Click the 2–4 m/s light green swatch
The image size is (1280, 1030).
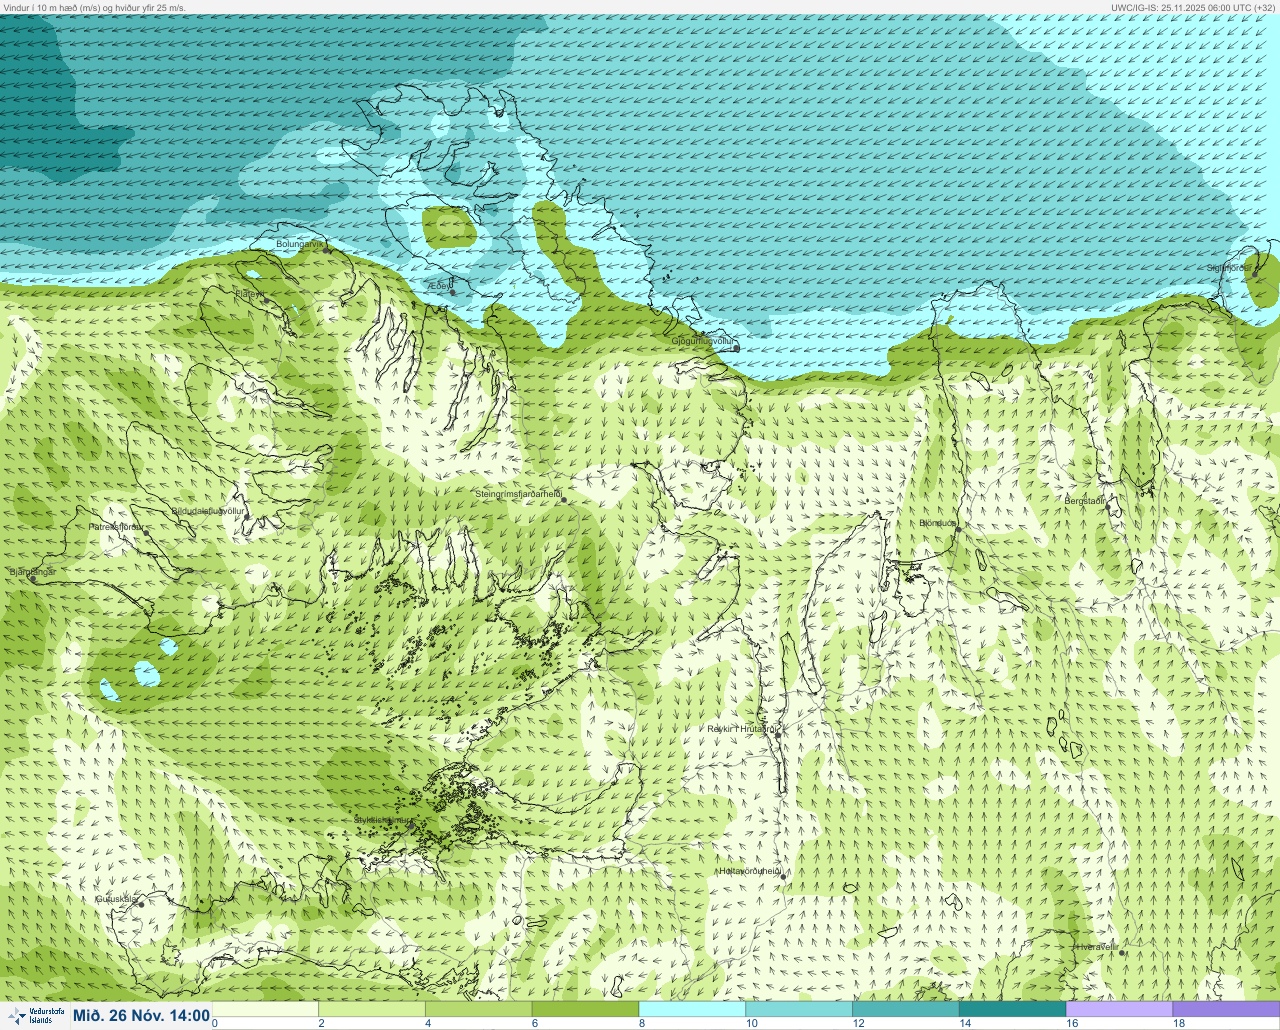372,1009
